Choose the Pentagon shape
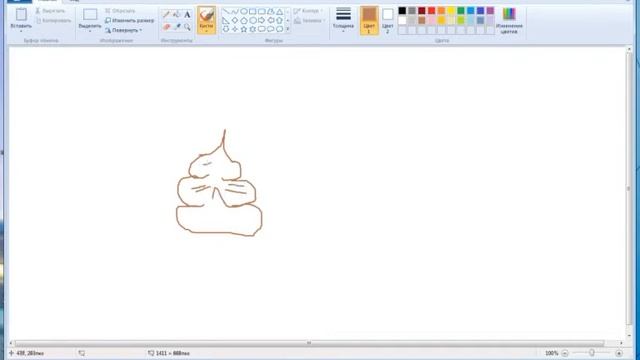The height and width of the screenshot is (360, 640). [x=244, y=20]
